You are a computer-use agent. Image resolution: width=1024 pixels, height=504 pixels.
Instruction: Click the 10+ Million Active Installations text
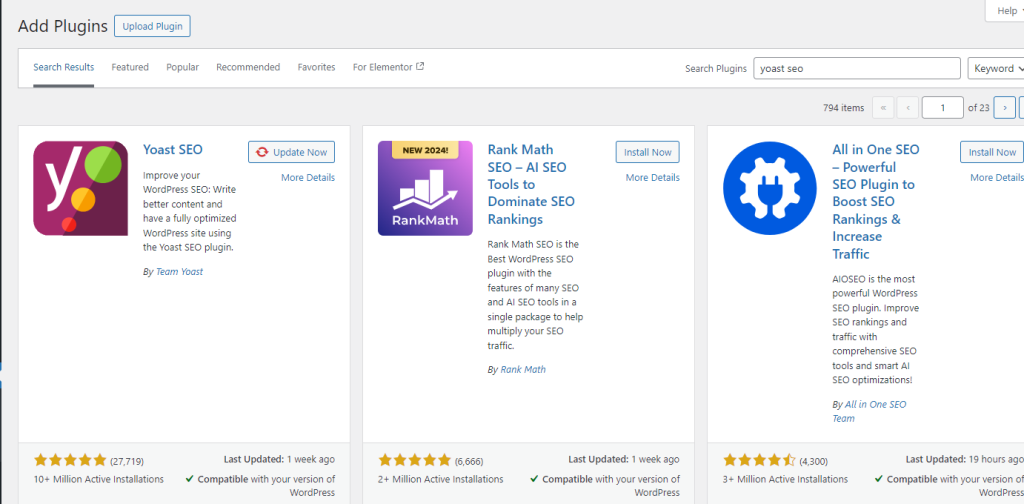point(99,479)
